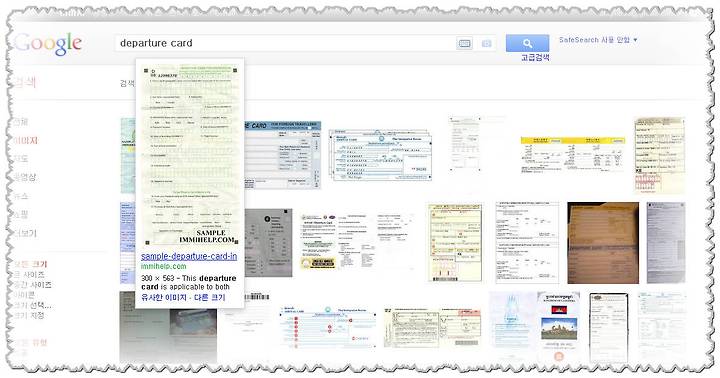720x378 pixels.
Task: Click the Google logo
Action: 48,44
